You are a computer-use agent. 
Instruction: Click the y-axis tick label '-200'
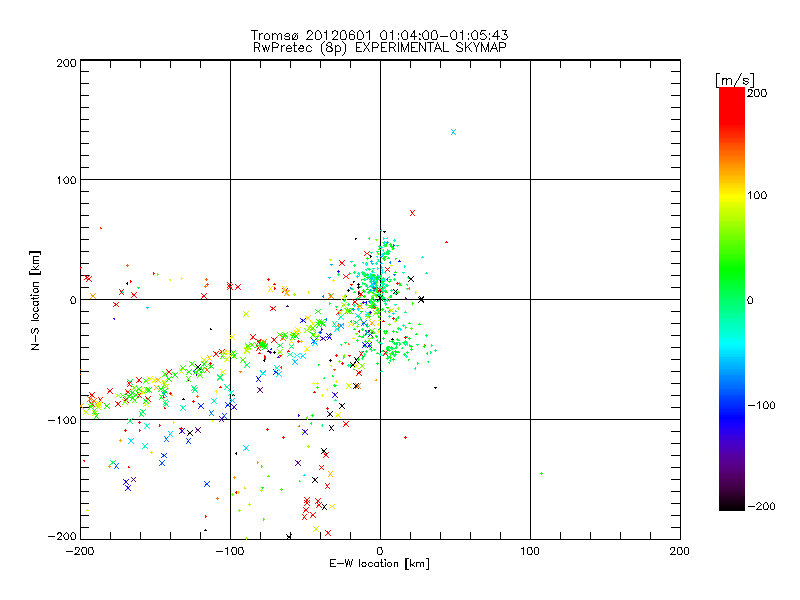(x=62, y=536)
